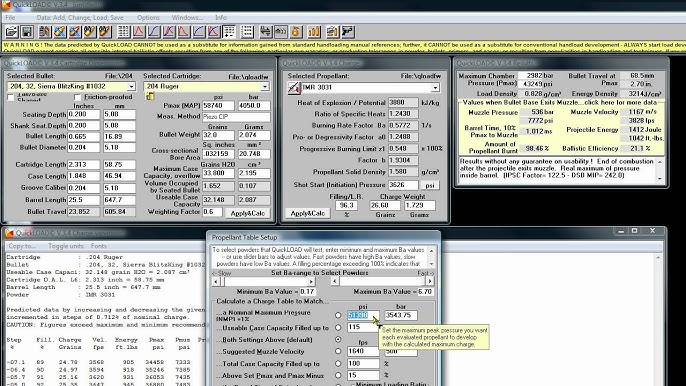Open file via the folder toolbar icon
The image size is (686, 386).
11,32
